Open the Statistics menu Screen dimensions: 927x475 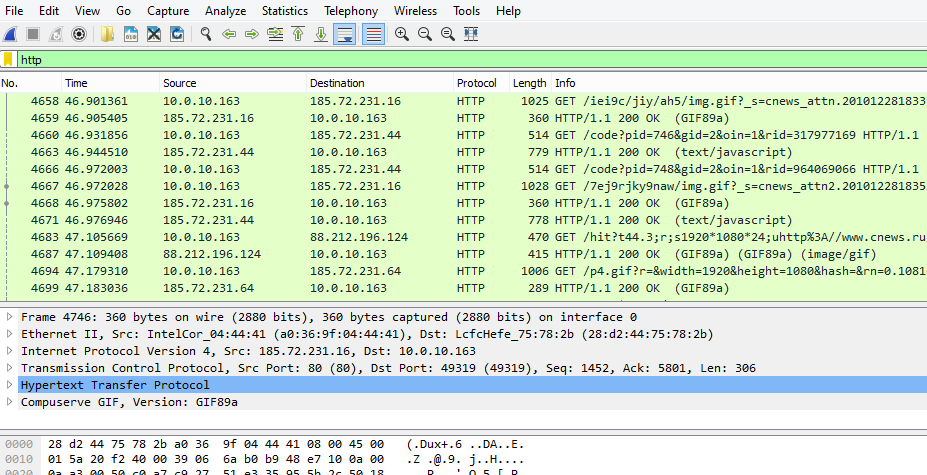[x=285, y=11]
